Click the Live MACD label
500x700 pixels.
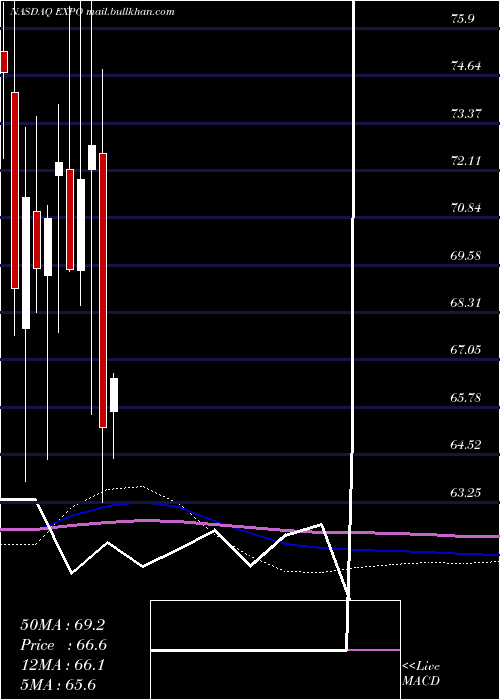pyautogui.click(x=421, y=673)
